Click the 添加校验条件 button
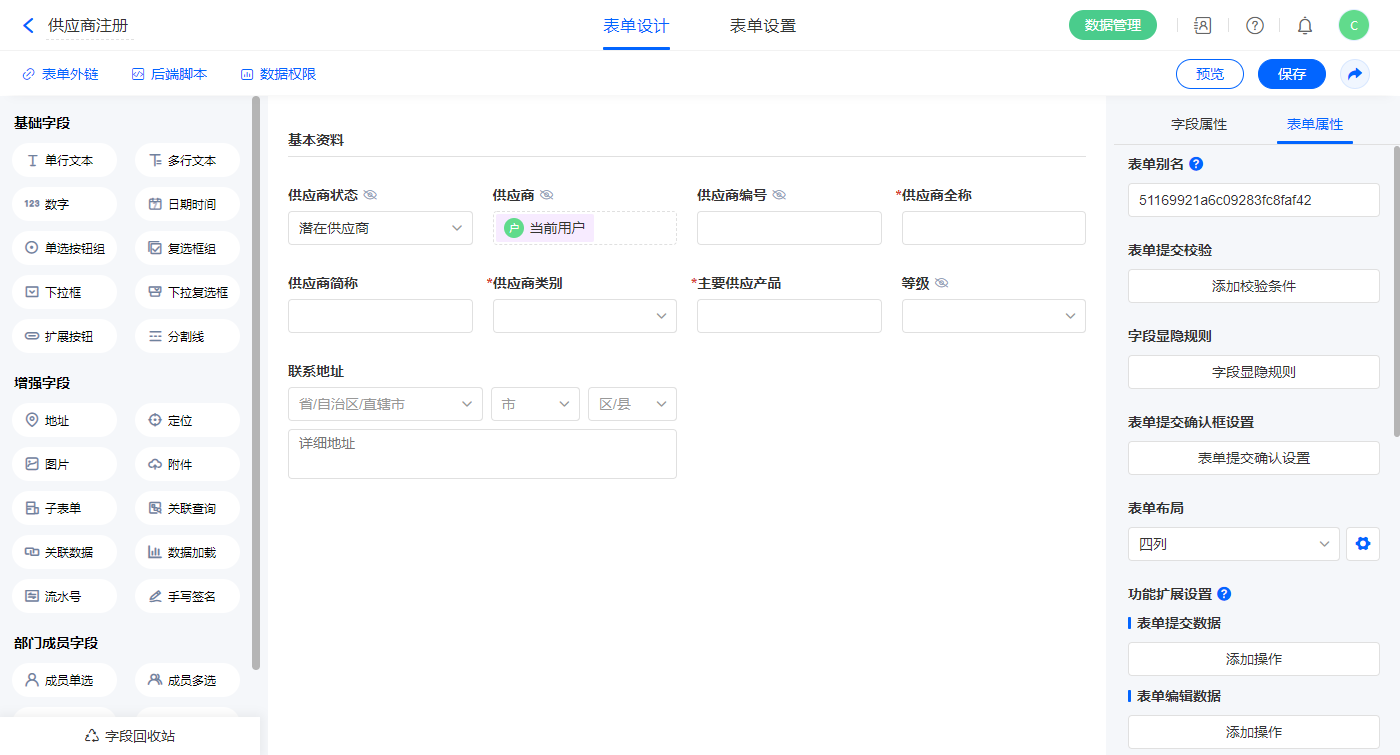 click(x=1253, y=286)
